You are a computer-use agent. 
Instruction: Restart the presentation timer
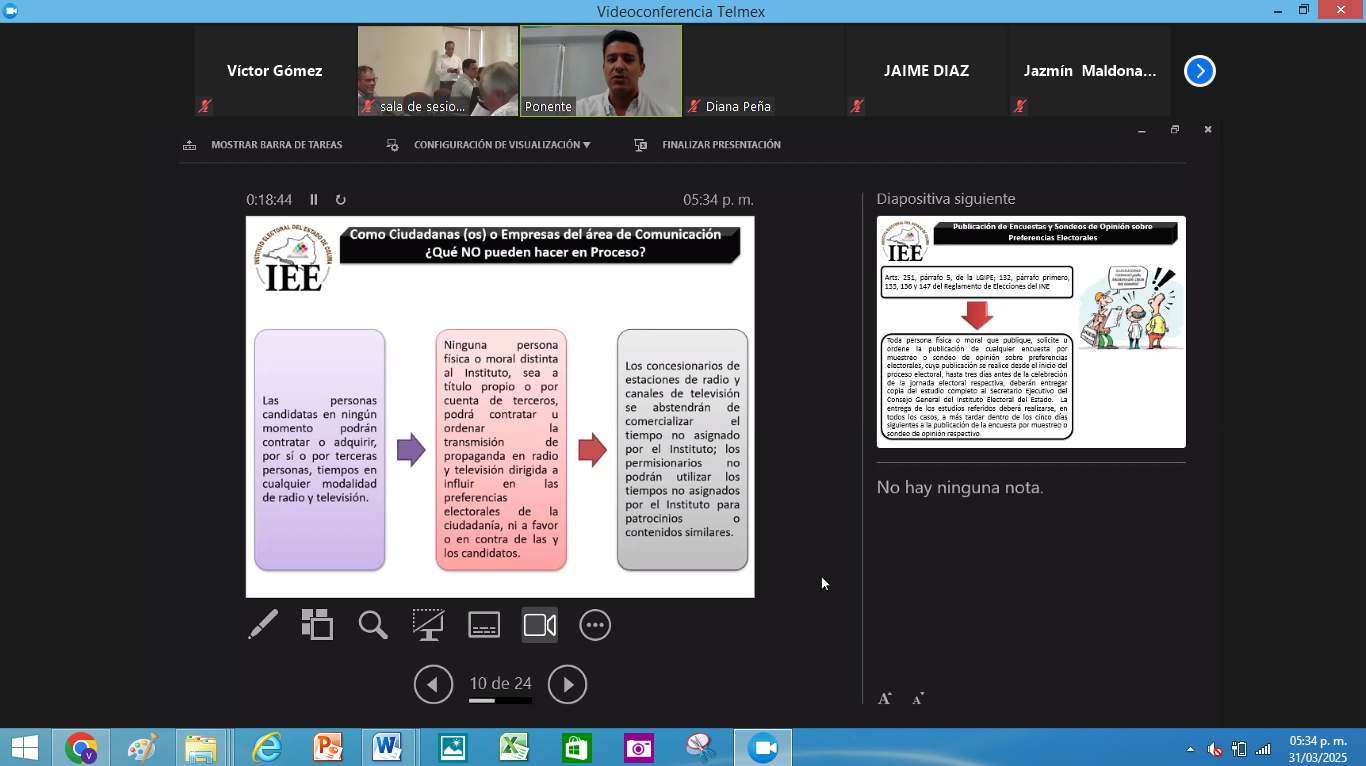click(341, 200)
